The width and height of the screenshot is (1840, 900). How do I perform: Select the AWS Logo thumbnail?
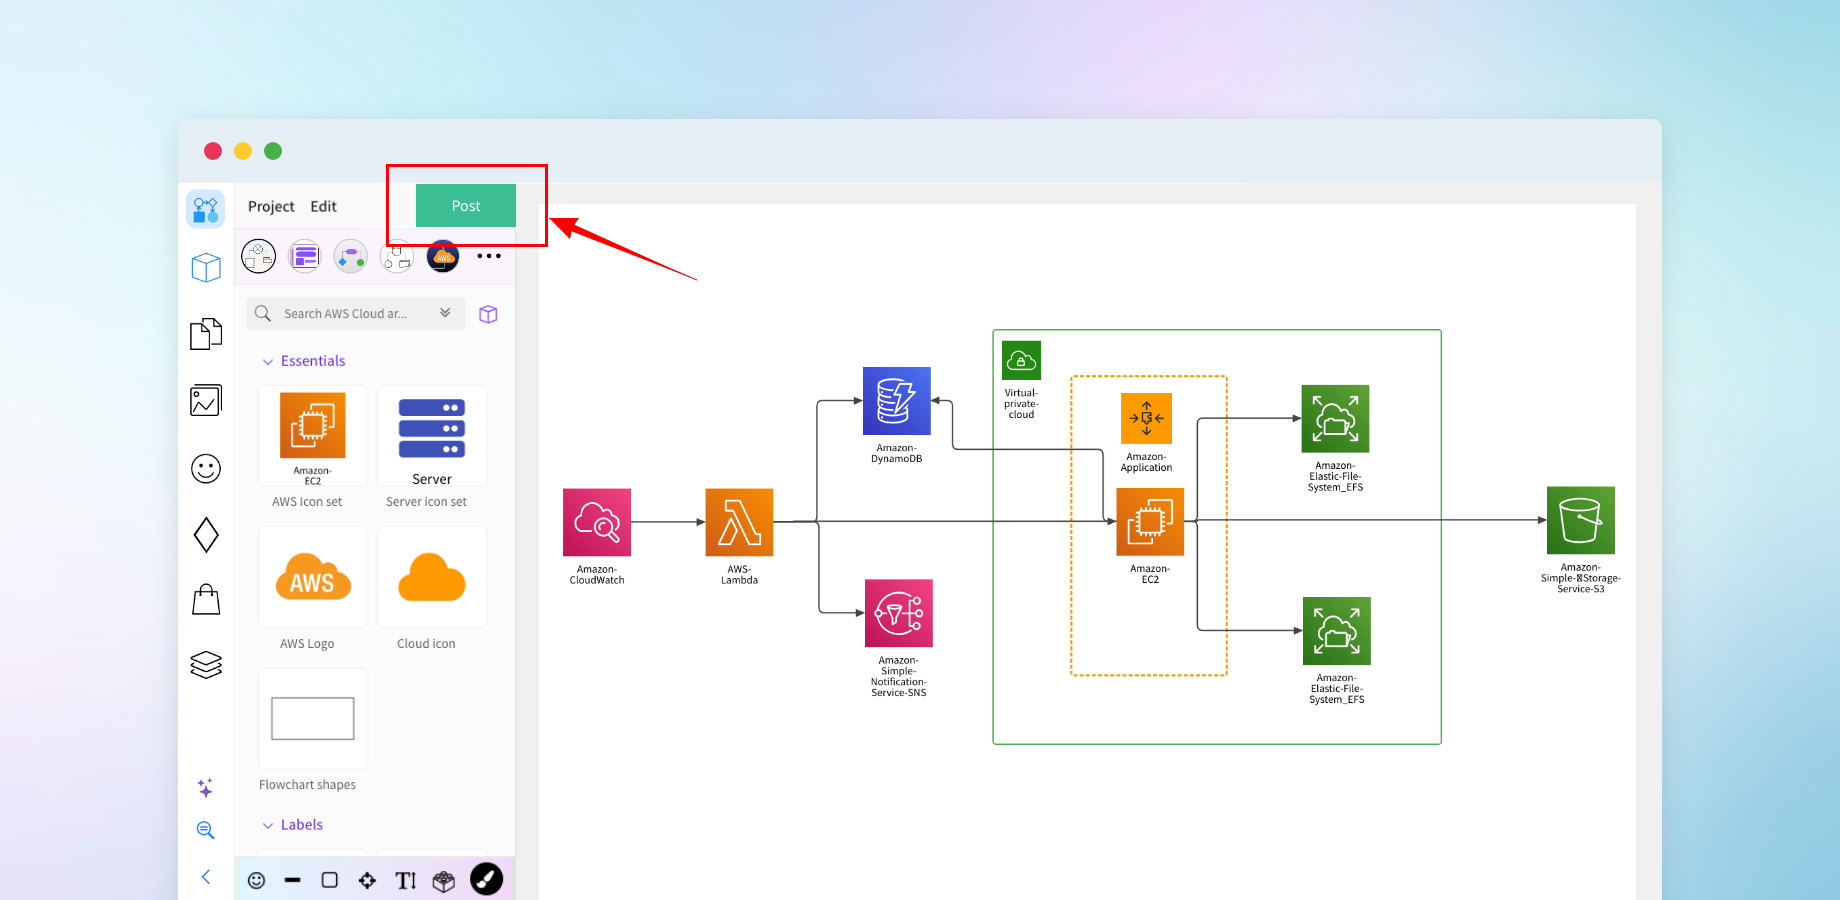tap(313, 578)
